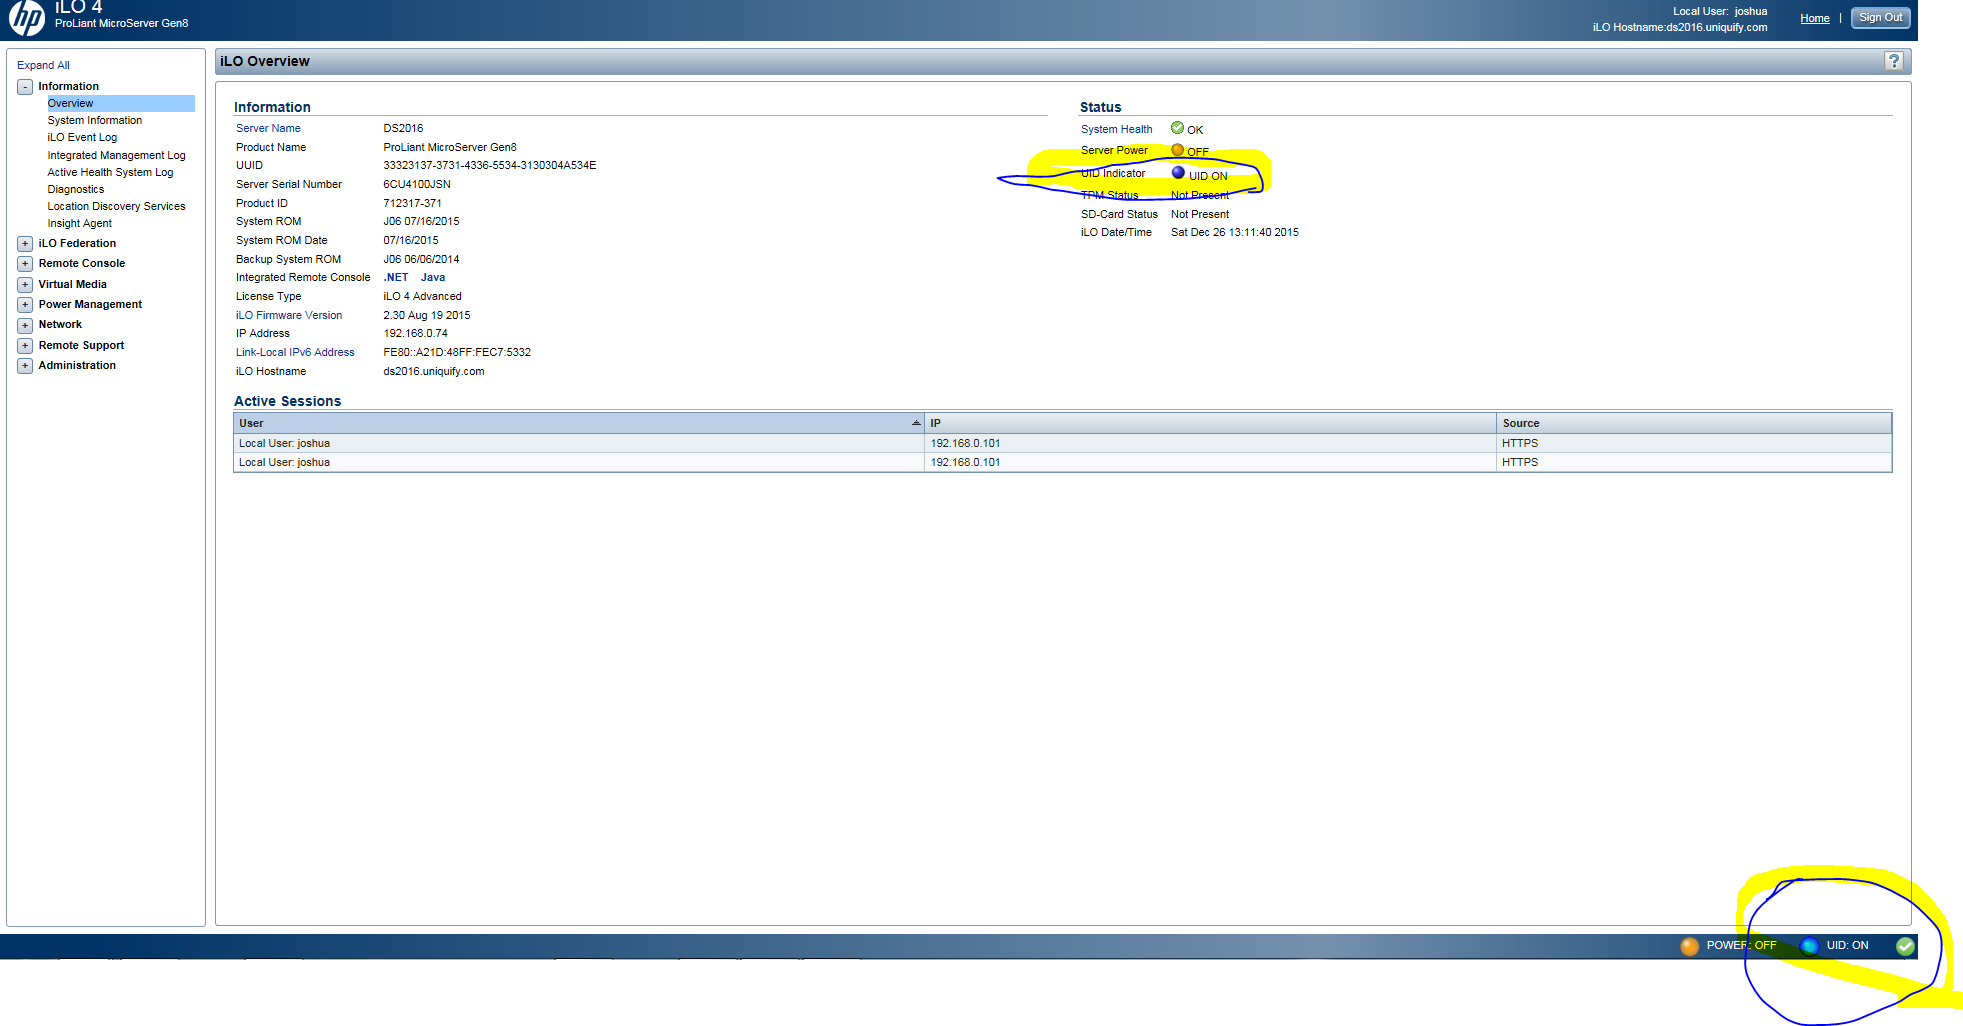
Task: Click the UID Indicator label
Action: 1113,173
